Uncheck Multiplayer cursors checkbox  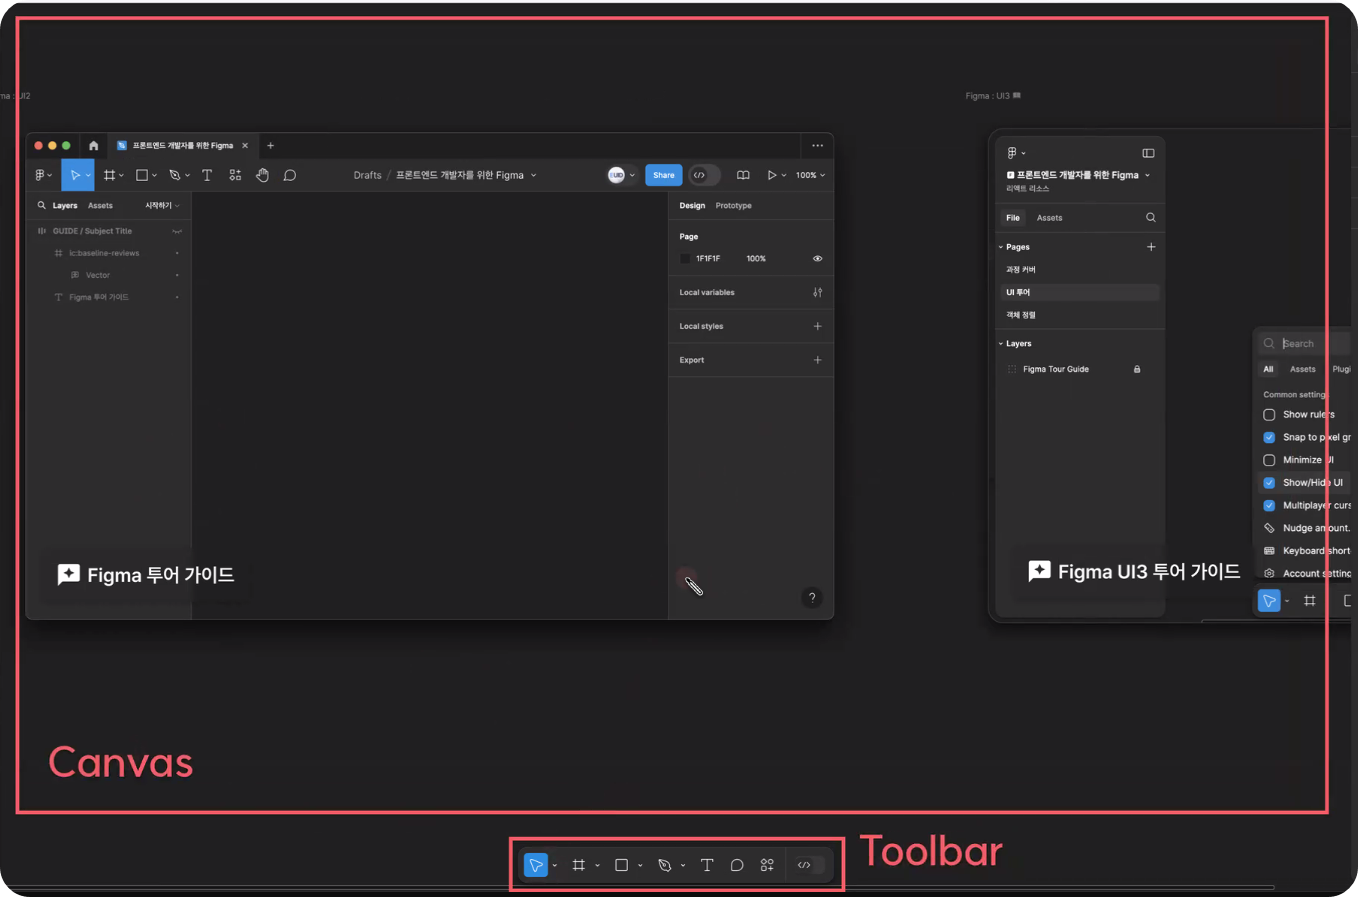1269,505
